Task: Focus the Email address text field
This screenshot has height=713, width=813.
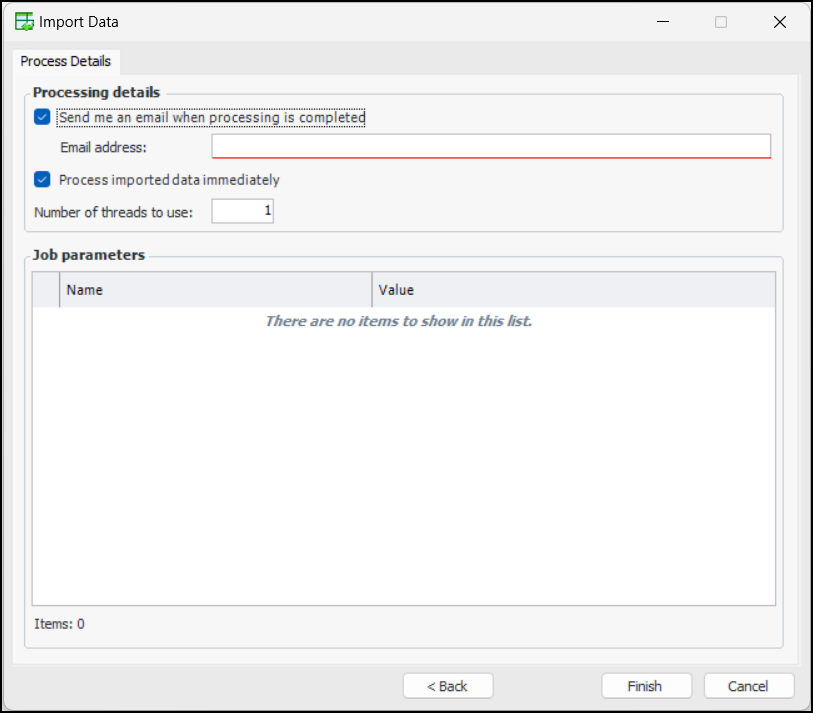Action: click(490, 147)
